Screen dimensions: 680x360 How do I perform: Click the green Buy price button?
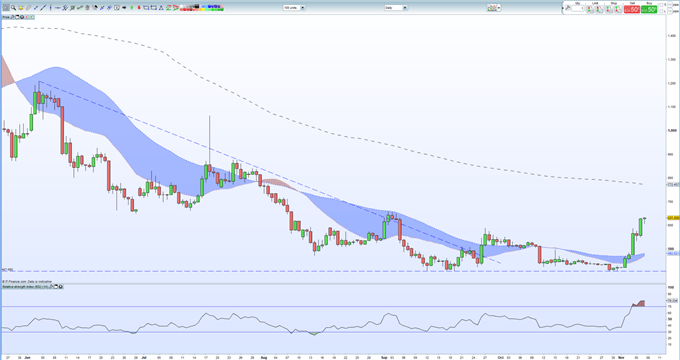[x=649, y=9]
